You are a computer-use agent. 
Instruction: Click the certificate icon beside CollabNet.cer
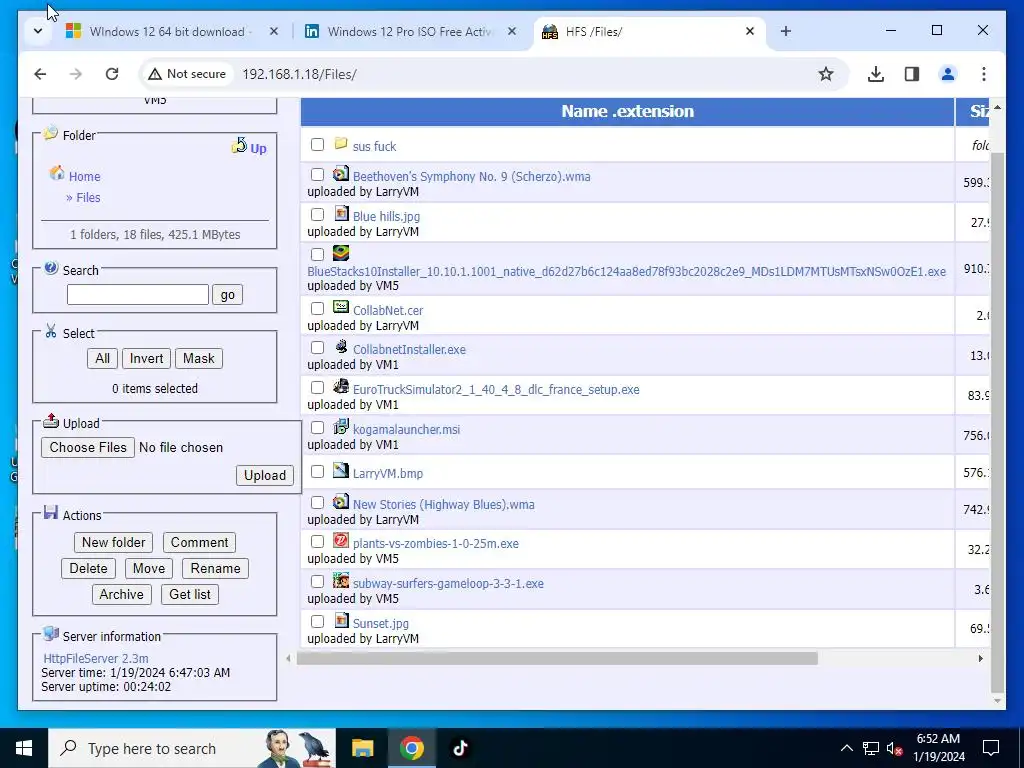[x=341, y=307]
